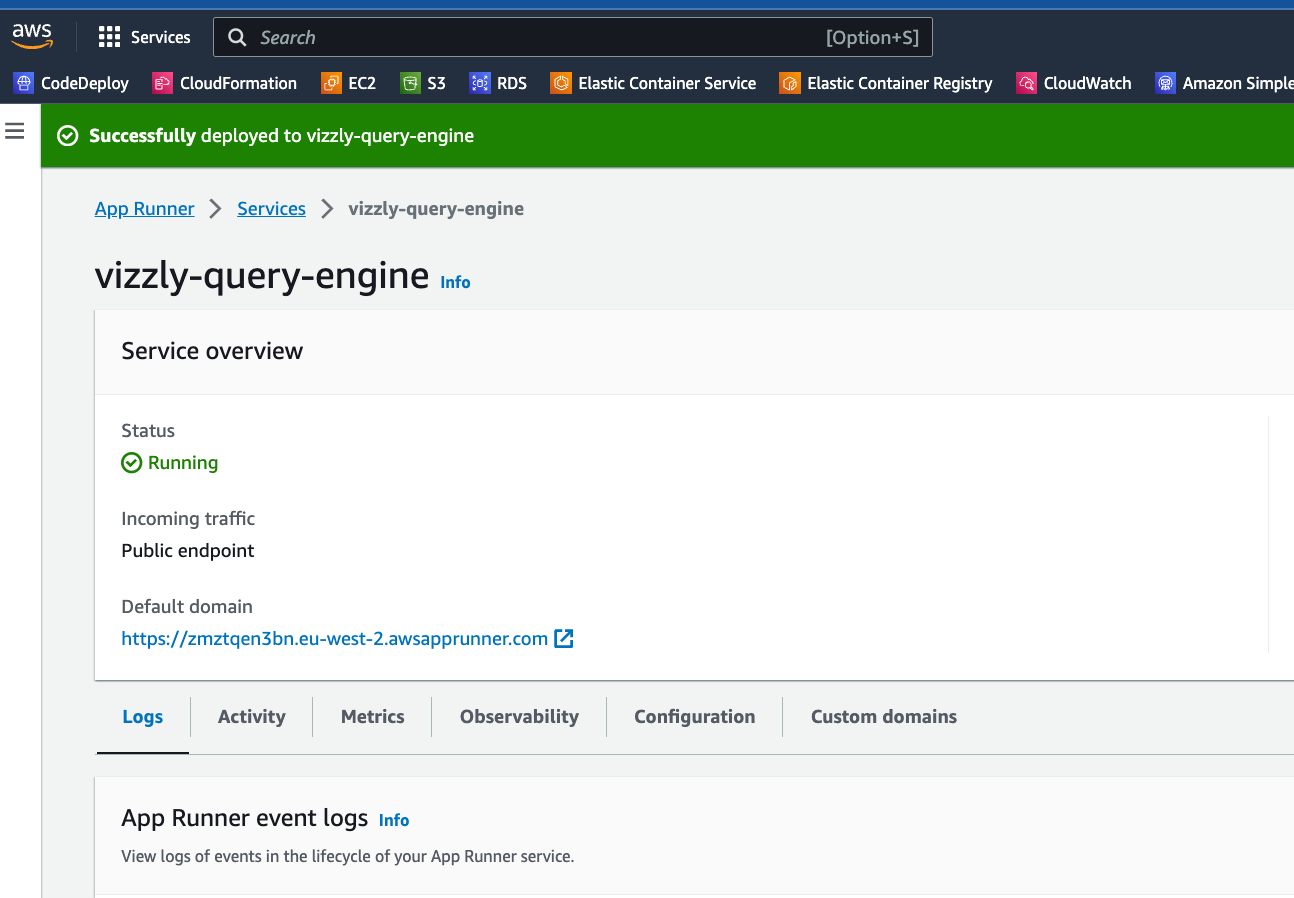Viewport: 1294px width, 898px height.
Task: Click the S3 bookmark icon
Action: pyautogui.click(x=410, y=83)
